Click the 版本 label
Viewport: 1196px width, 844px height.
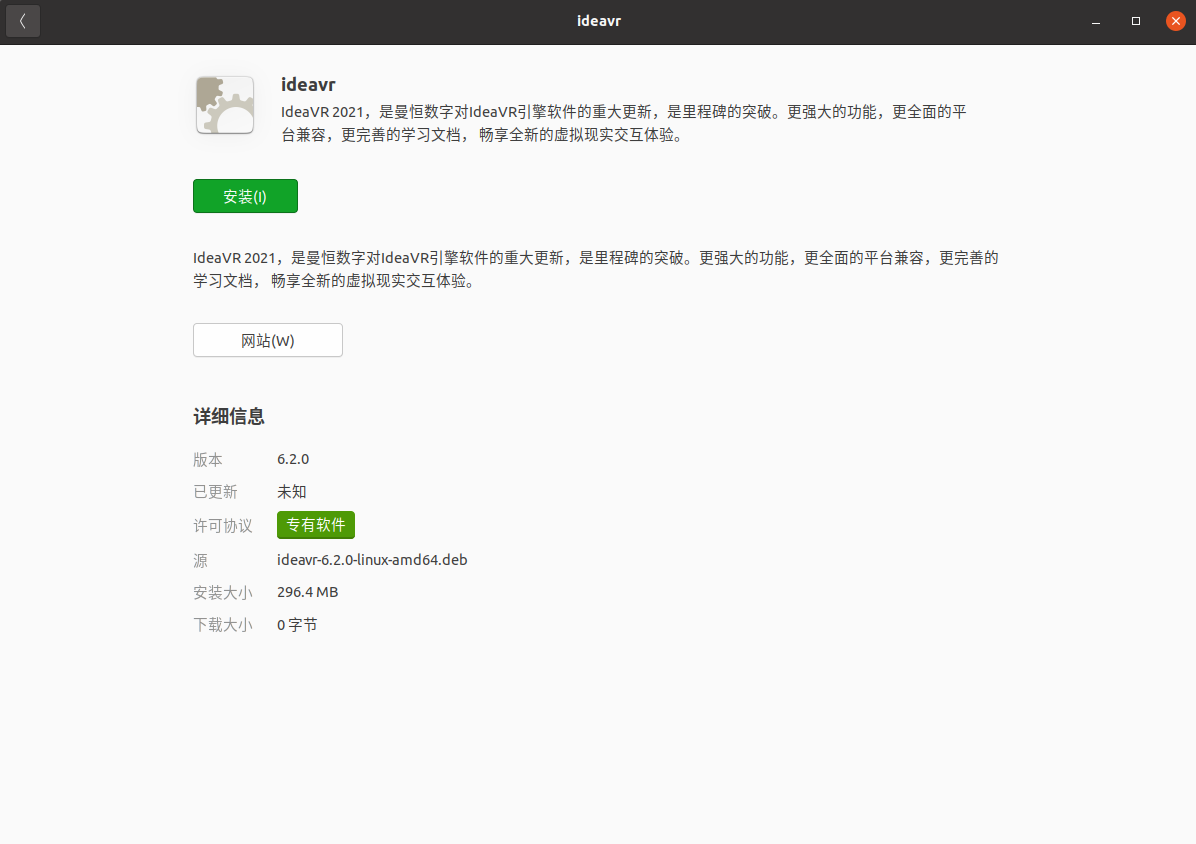pos(207,460)
